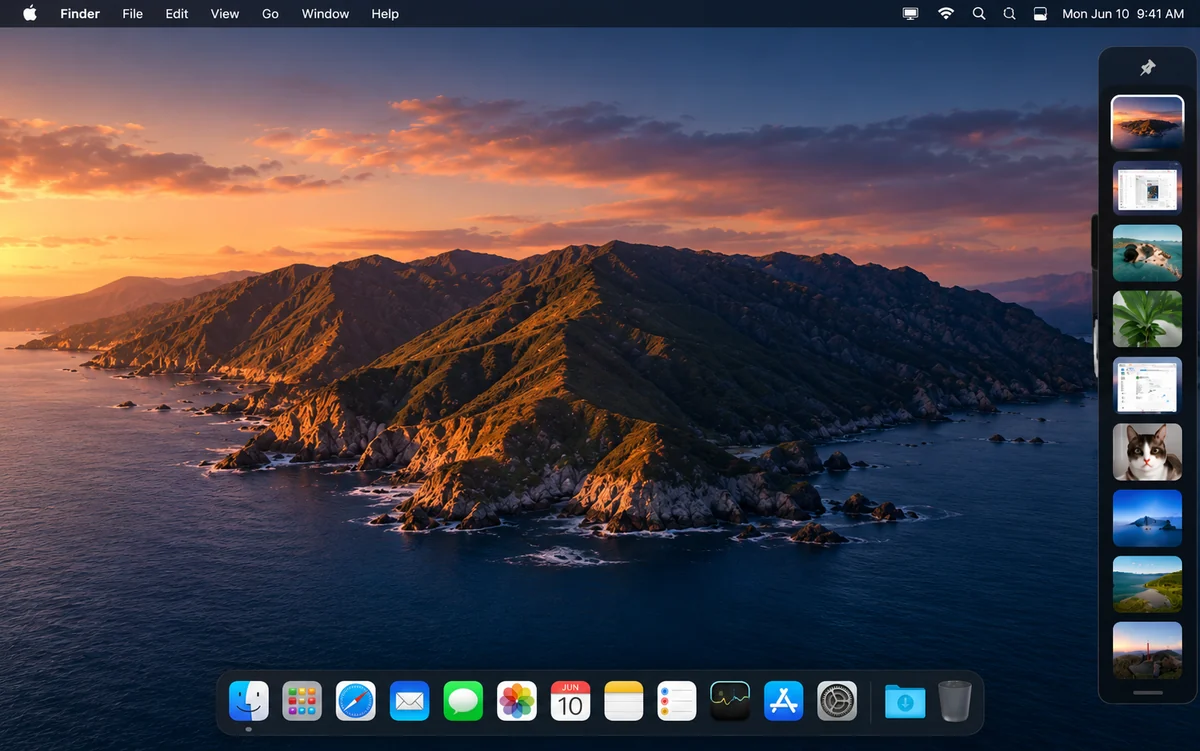
Task: Open Wi-Fi status menu
Action: pos(945,14)
